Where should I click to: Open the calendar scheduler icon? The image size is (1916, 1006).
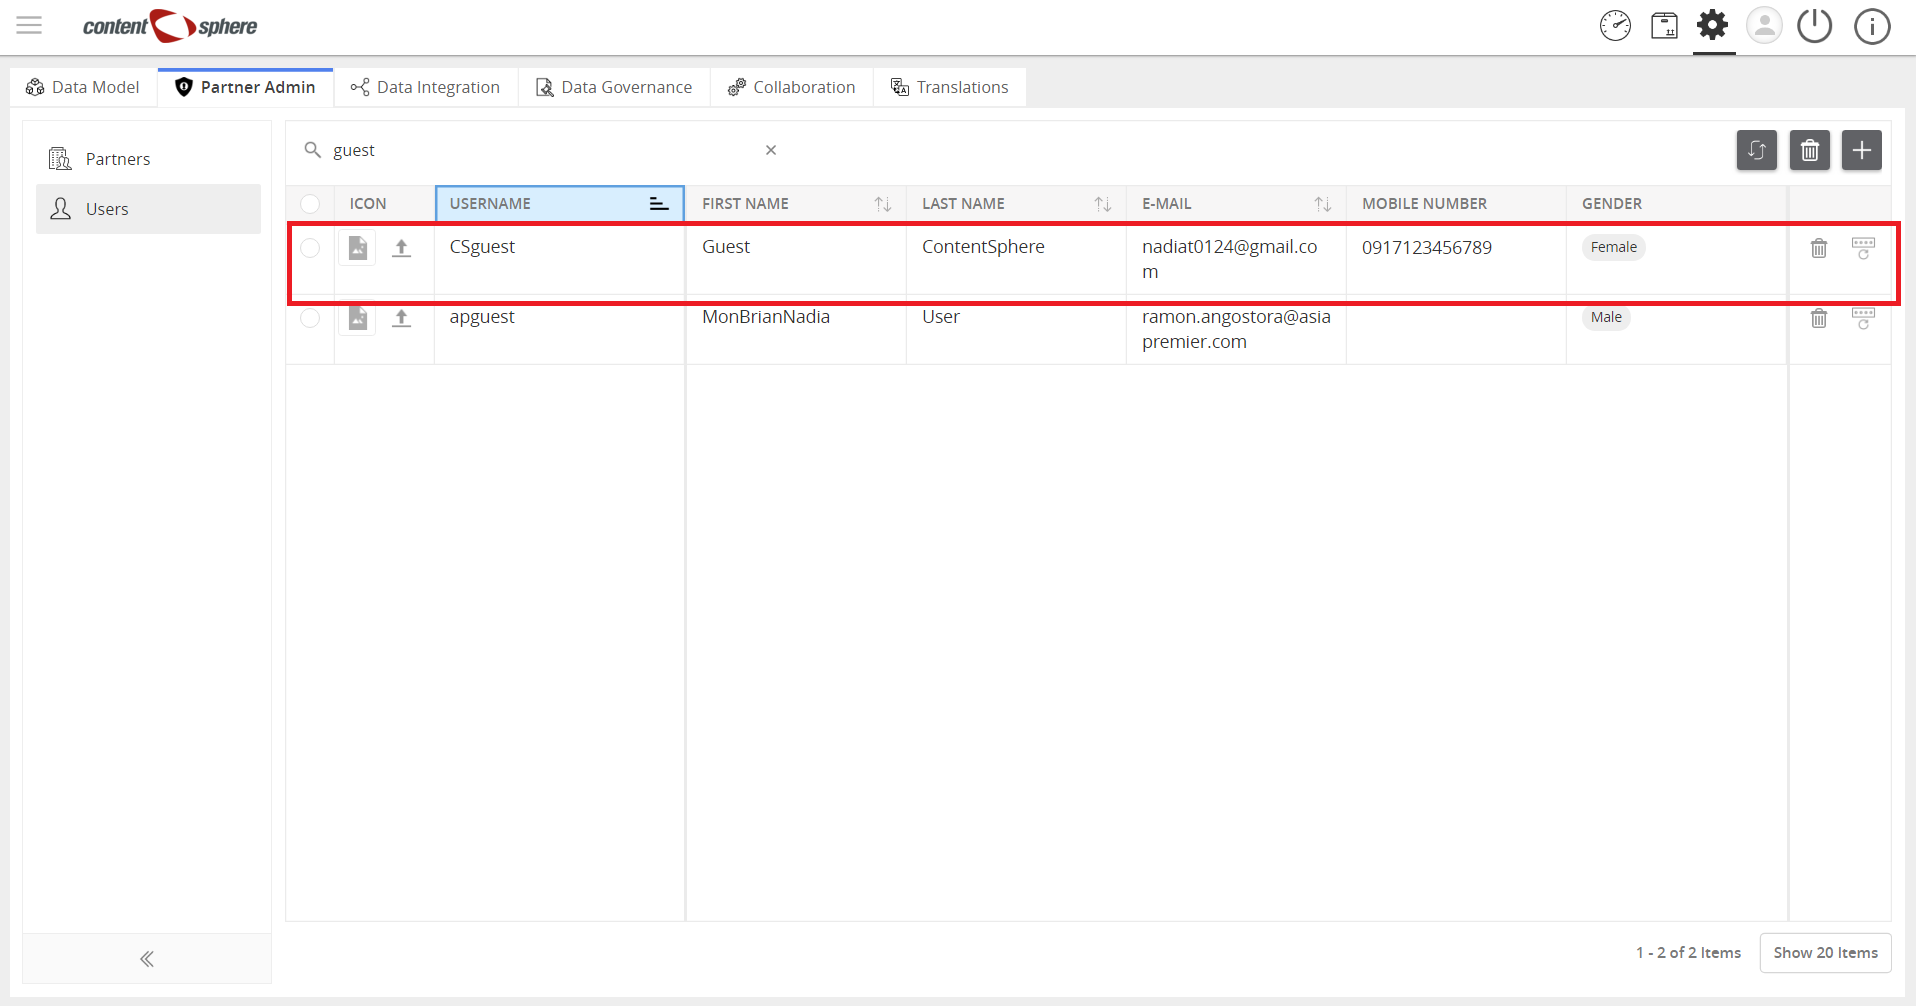click(1664, 26)
